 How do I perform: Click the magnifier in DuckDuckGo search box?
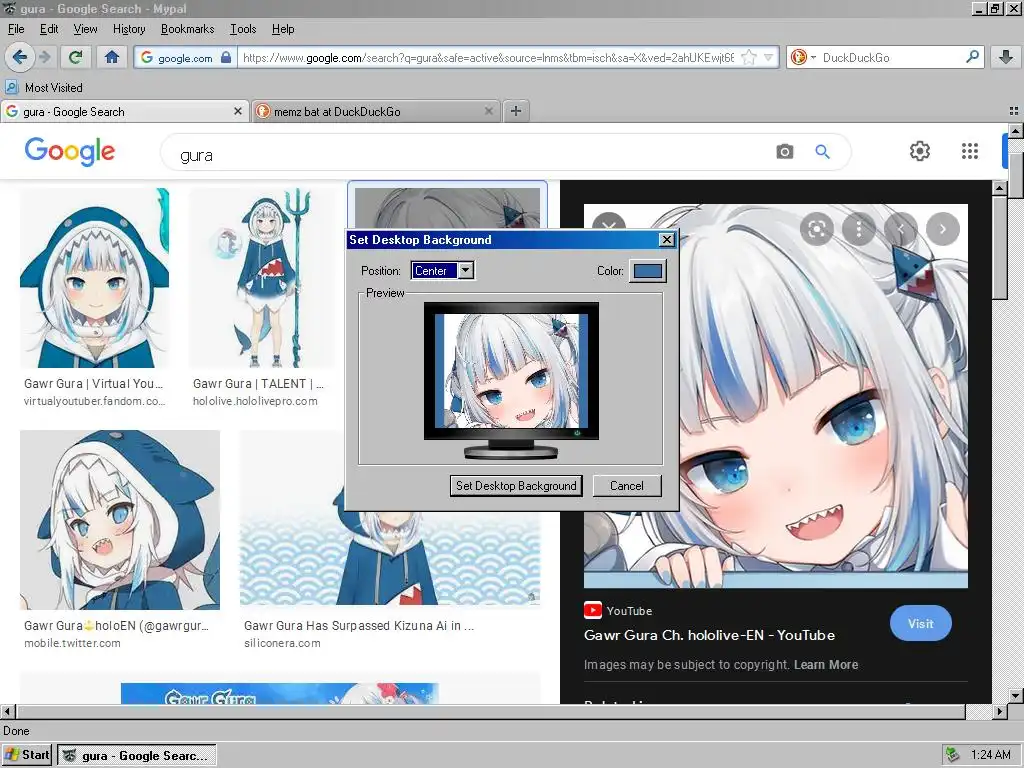[972, 57]
